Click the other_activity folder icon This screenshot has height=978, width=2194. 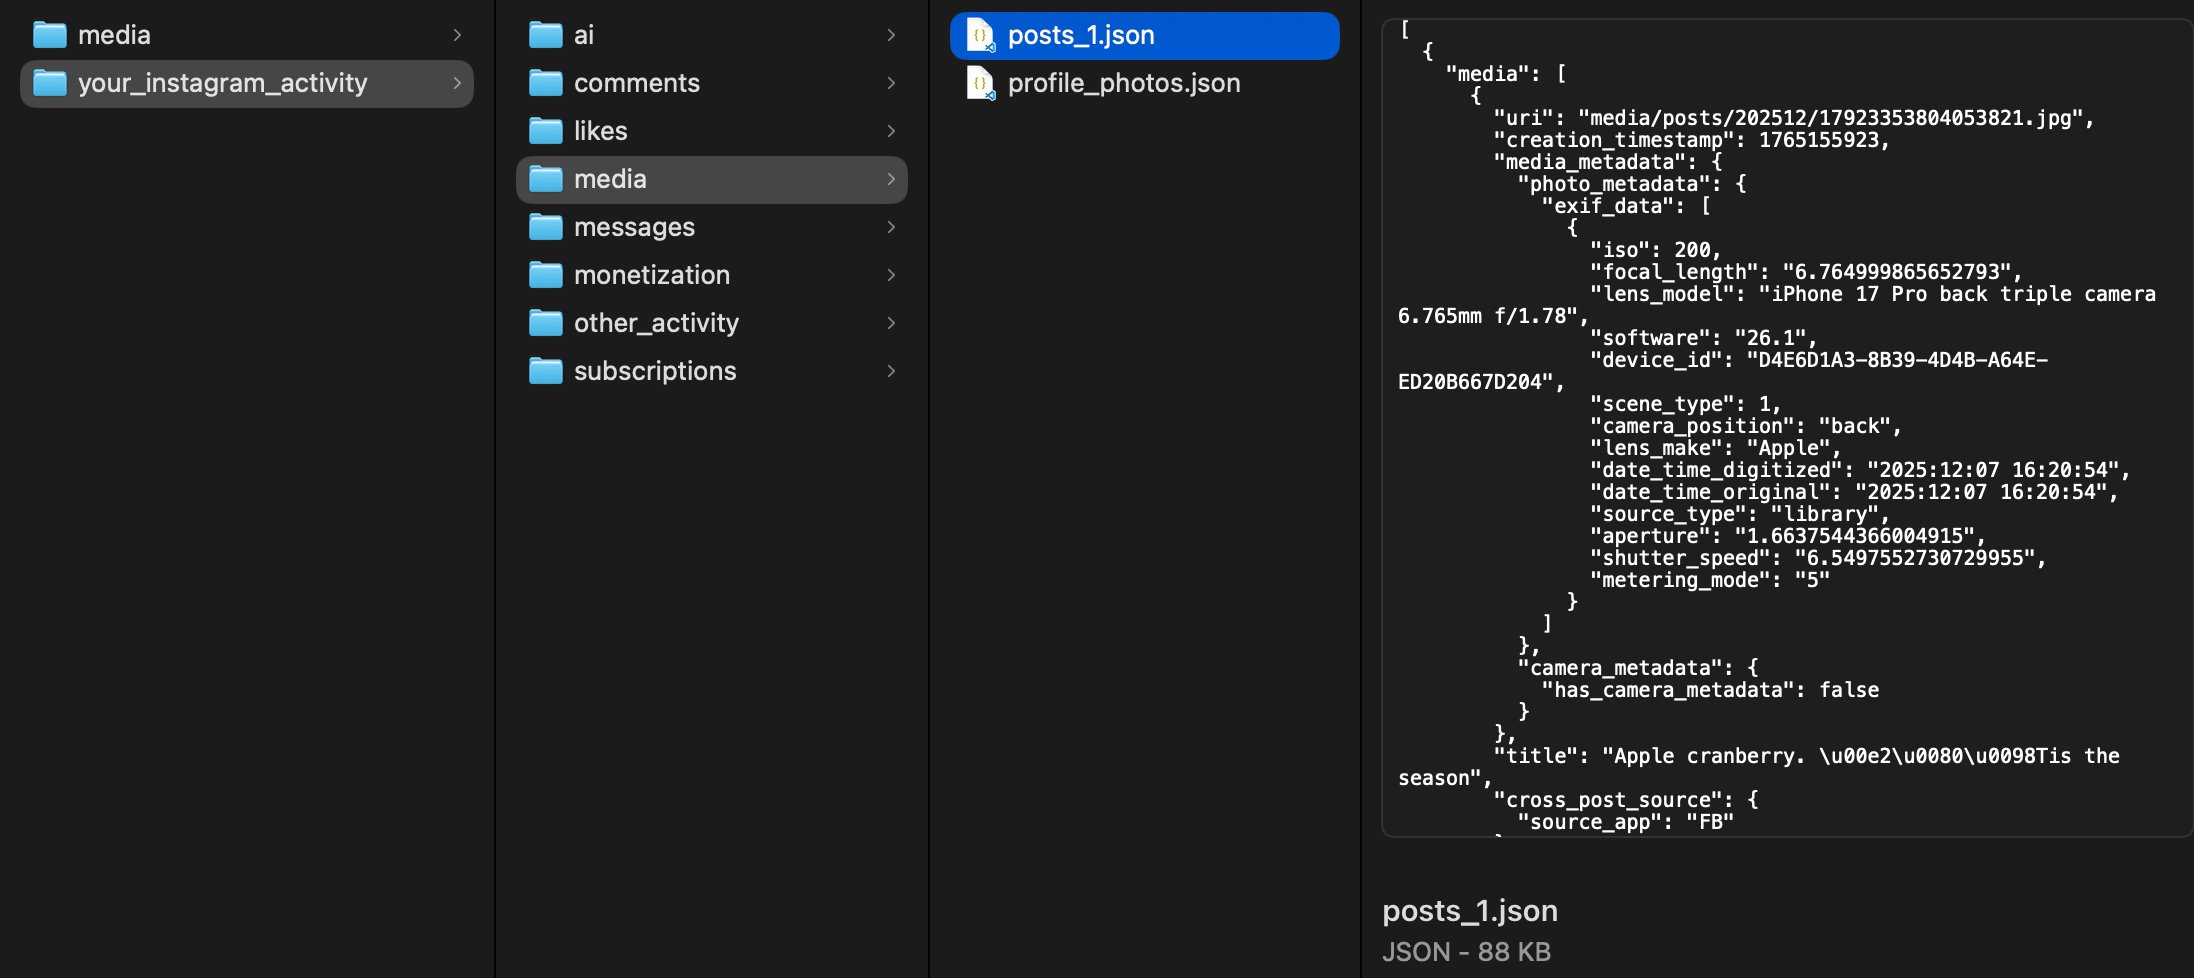pyautogui.click(x=545, y=322)
